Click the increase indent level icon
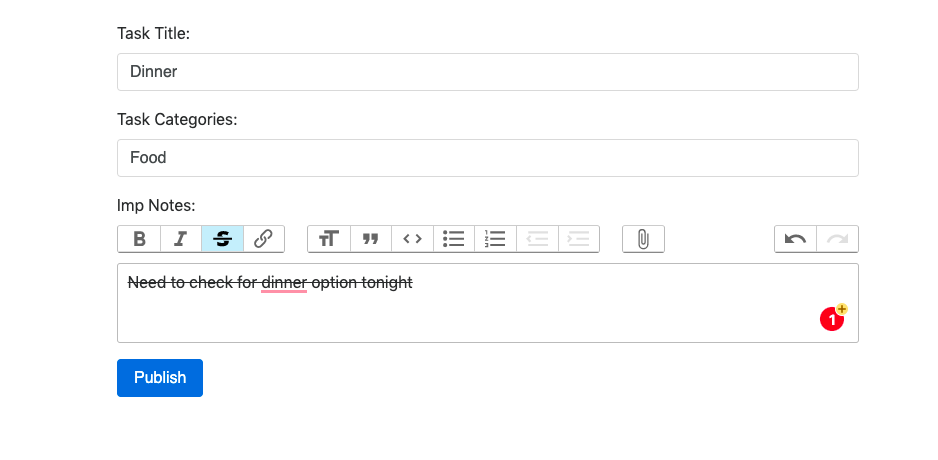938x460 pixels. coord(578,239)
